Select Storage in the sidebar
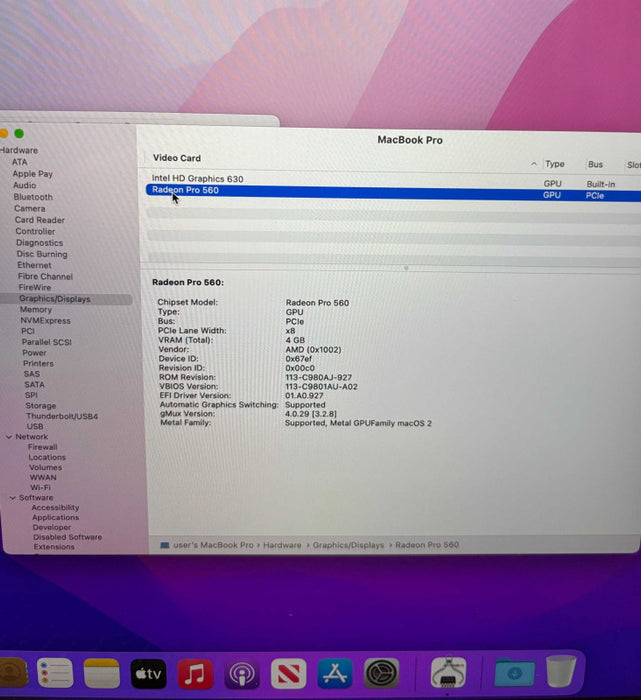Viewport: 641px width, 700px height. 41,405
